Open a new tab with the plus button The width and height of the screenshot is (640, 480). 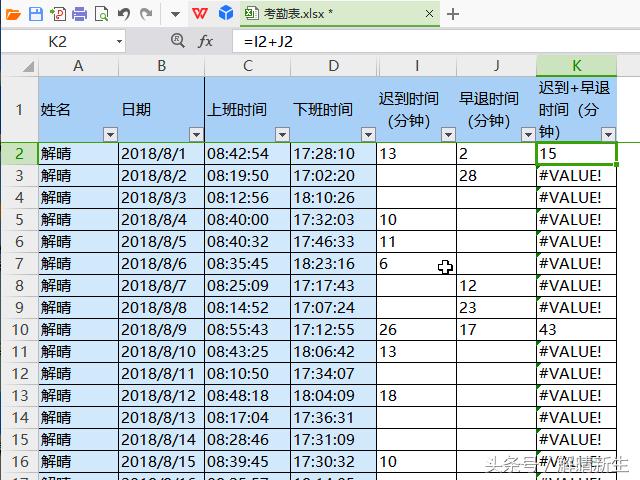pos(453,14)
